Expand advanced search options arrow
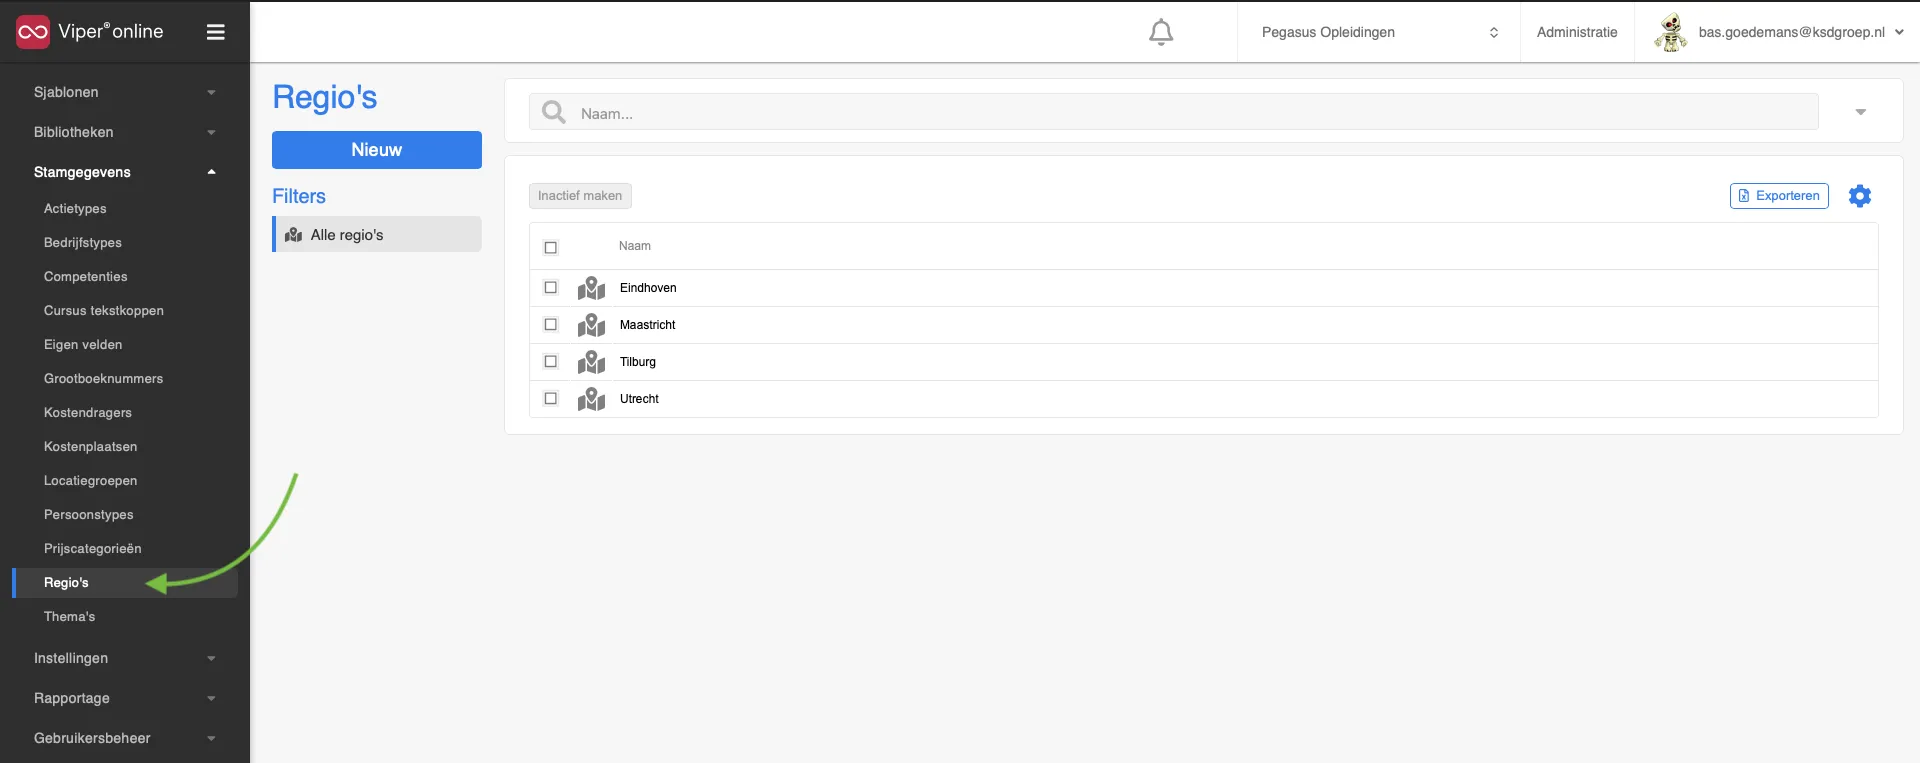Screen dimensions: 1920x763 (x=1861, y=112)
